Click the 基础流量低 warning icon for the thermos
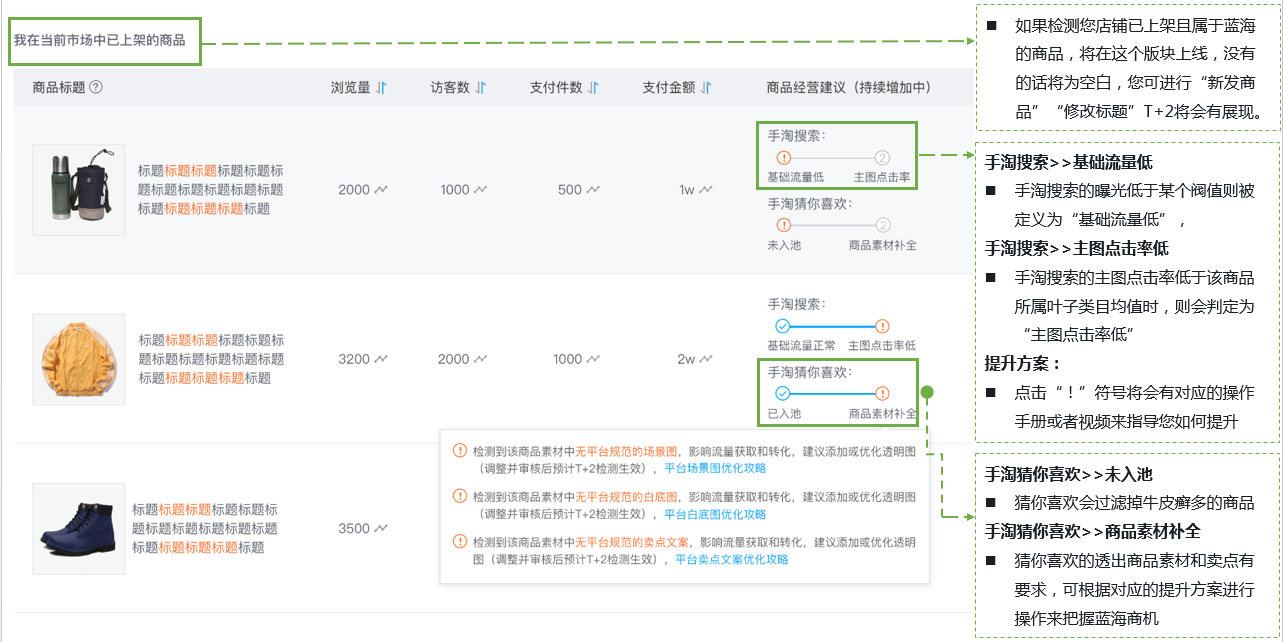The width and height of the screenshot is (1283, 642). (x=783, y=158)
